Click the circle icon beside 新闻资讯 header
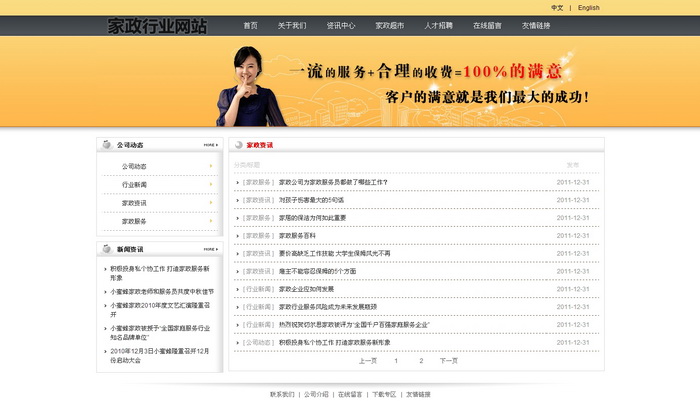The height and width of the screenshot is (406, 700). coord(108,249)
